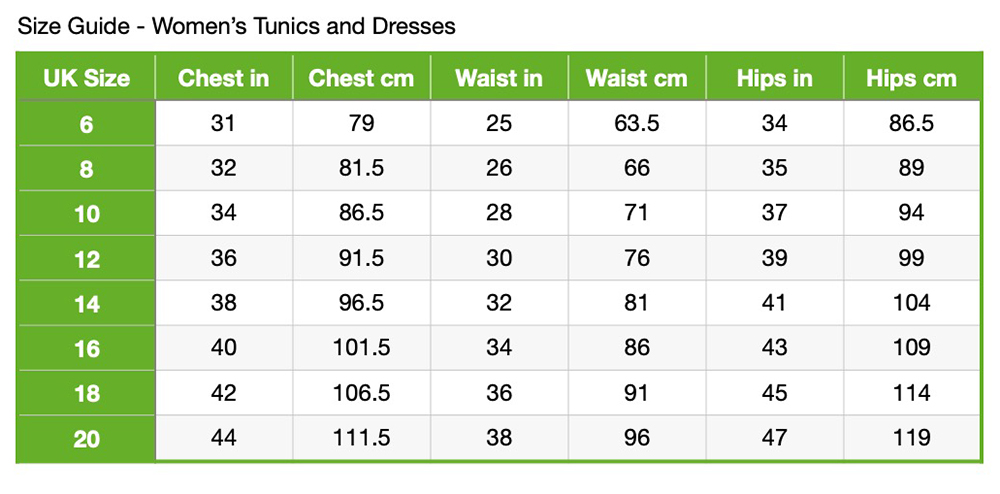Viewport: 1000px width, 494px height.
Task: Select the UK size 10 row label
Action: pos(87,213)
